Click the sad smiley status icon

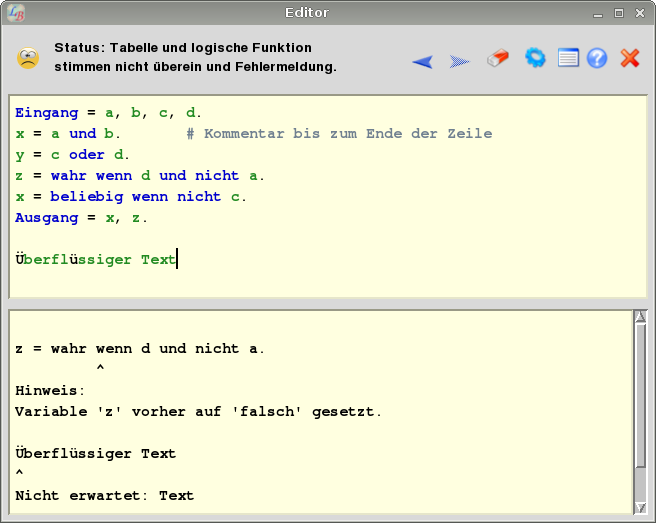click(x=28, y=58)
